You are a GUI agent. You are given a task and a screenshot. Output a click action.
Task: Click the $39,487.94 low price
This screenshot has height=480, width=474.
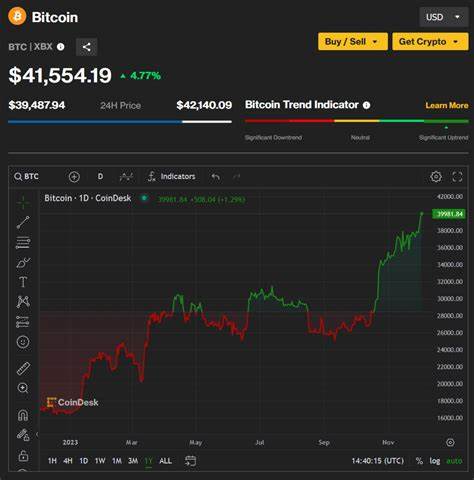(x=37, y=105)
